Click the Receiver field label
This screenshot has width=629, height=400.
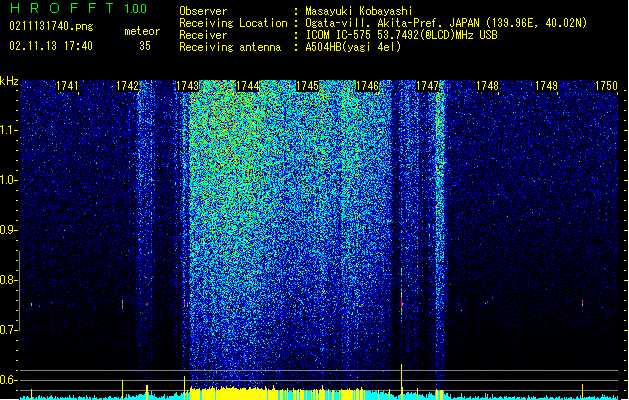[203, 35]
